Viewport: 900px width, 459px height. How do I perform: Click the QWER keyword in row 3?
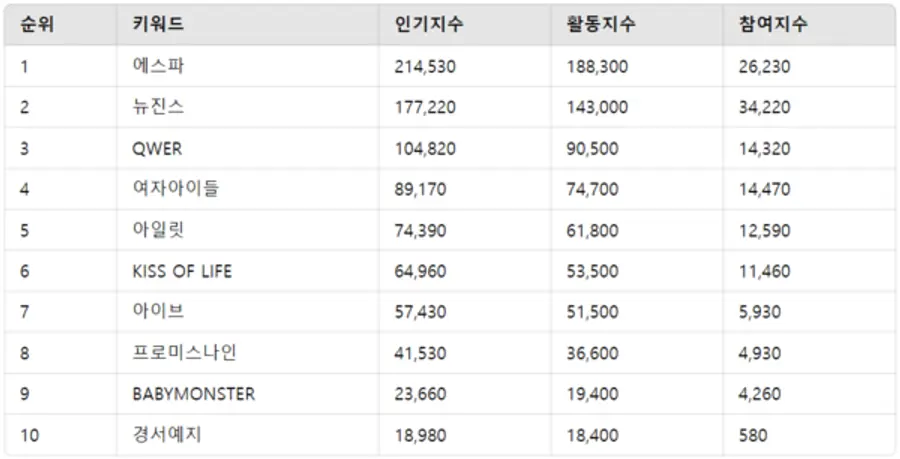click(157, 149)
